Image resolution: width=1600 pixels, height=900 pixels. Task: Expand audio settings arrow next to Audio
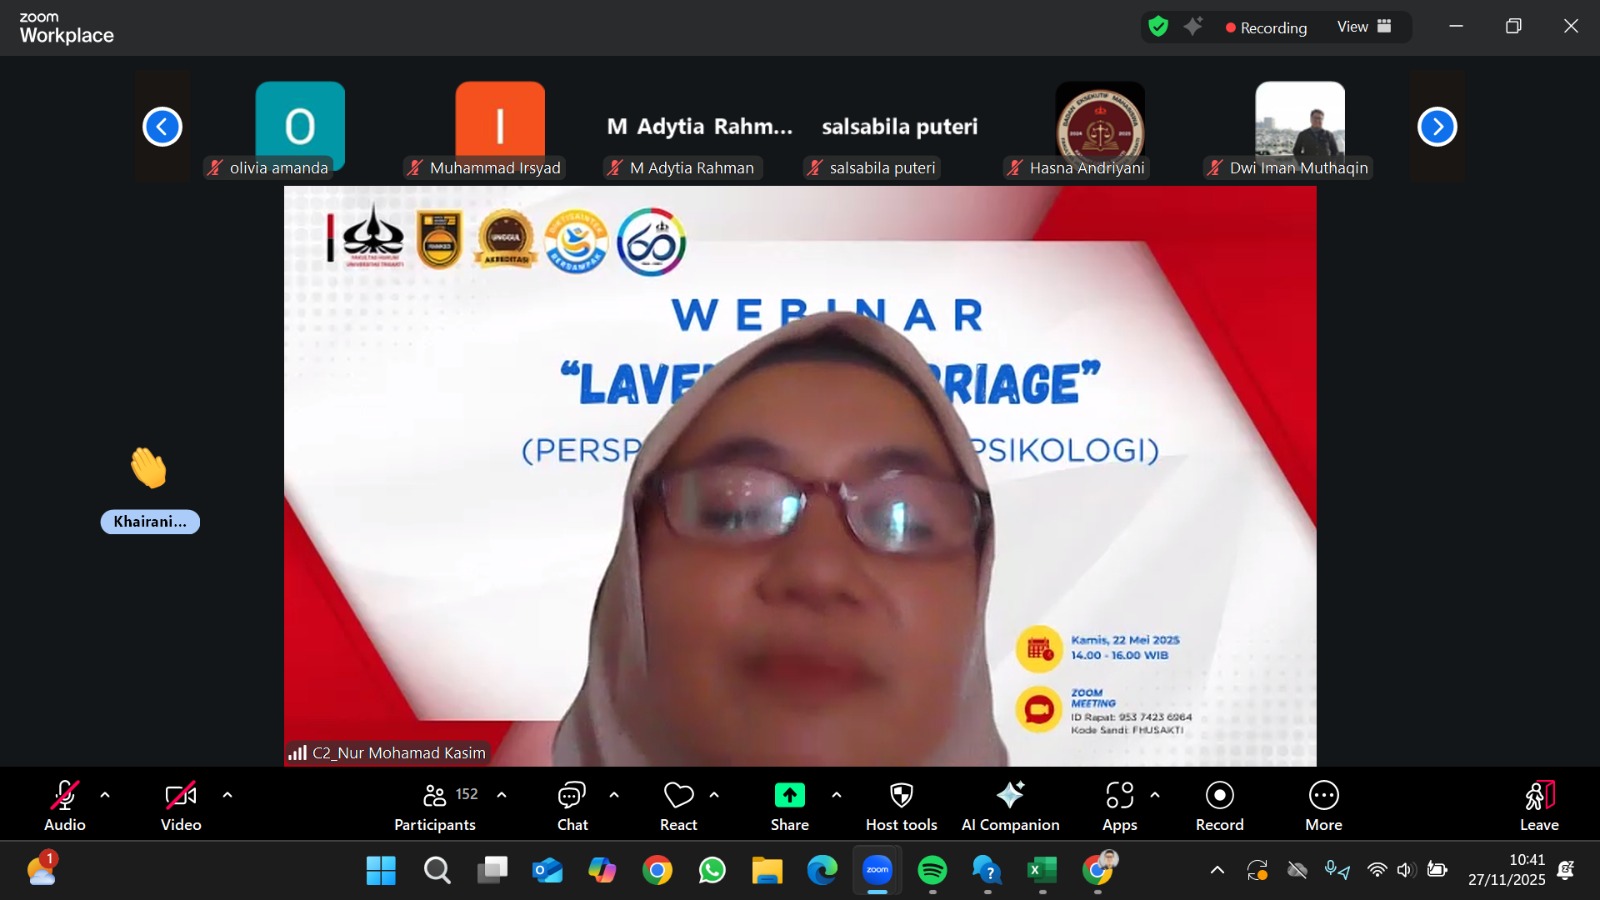pos(105,796)
